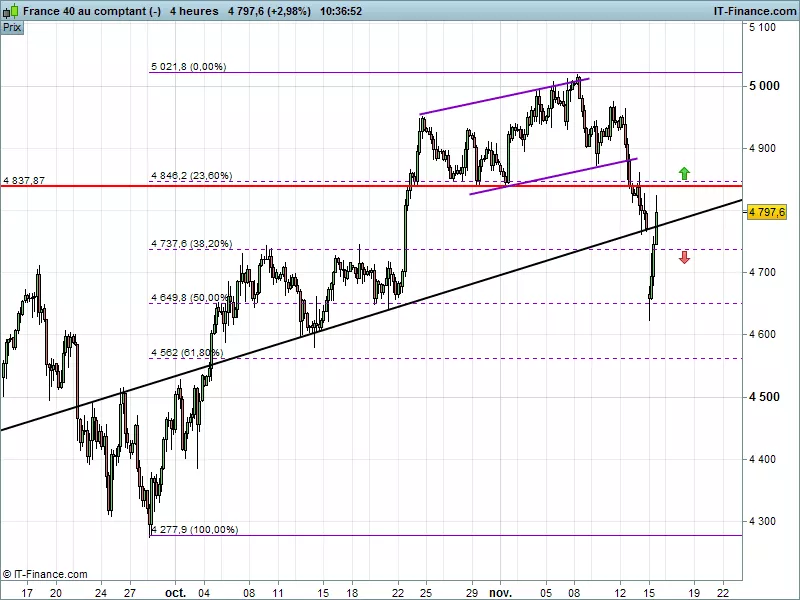Image resolution: width=800 pixels, height=600 pixels.
Task: Click the 4 heures timeframe label
Action: (194, 11)
